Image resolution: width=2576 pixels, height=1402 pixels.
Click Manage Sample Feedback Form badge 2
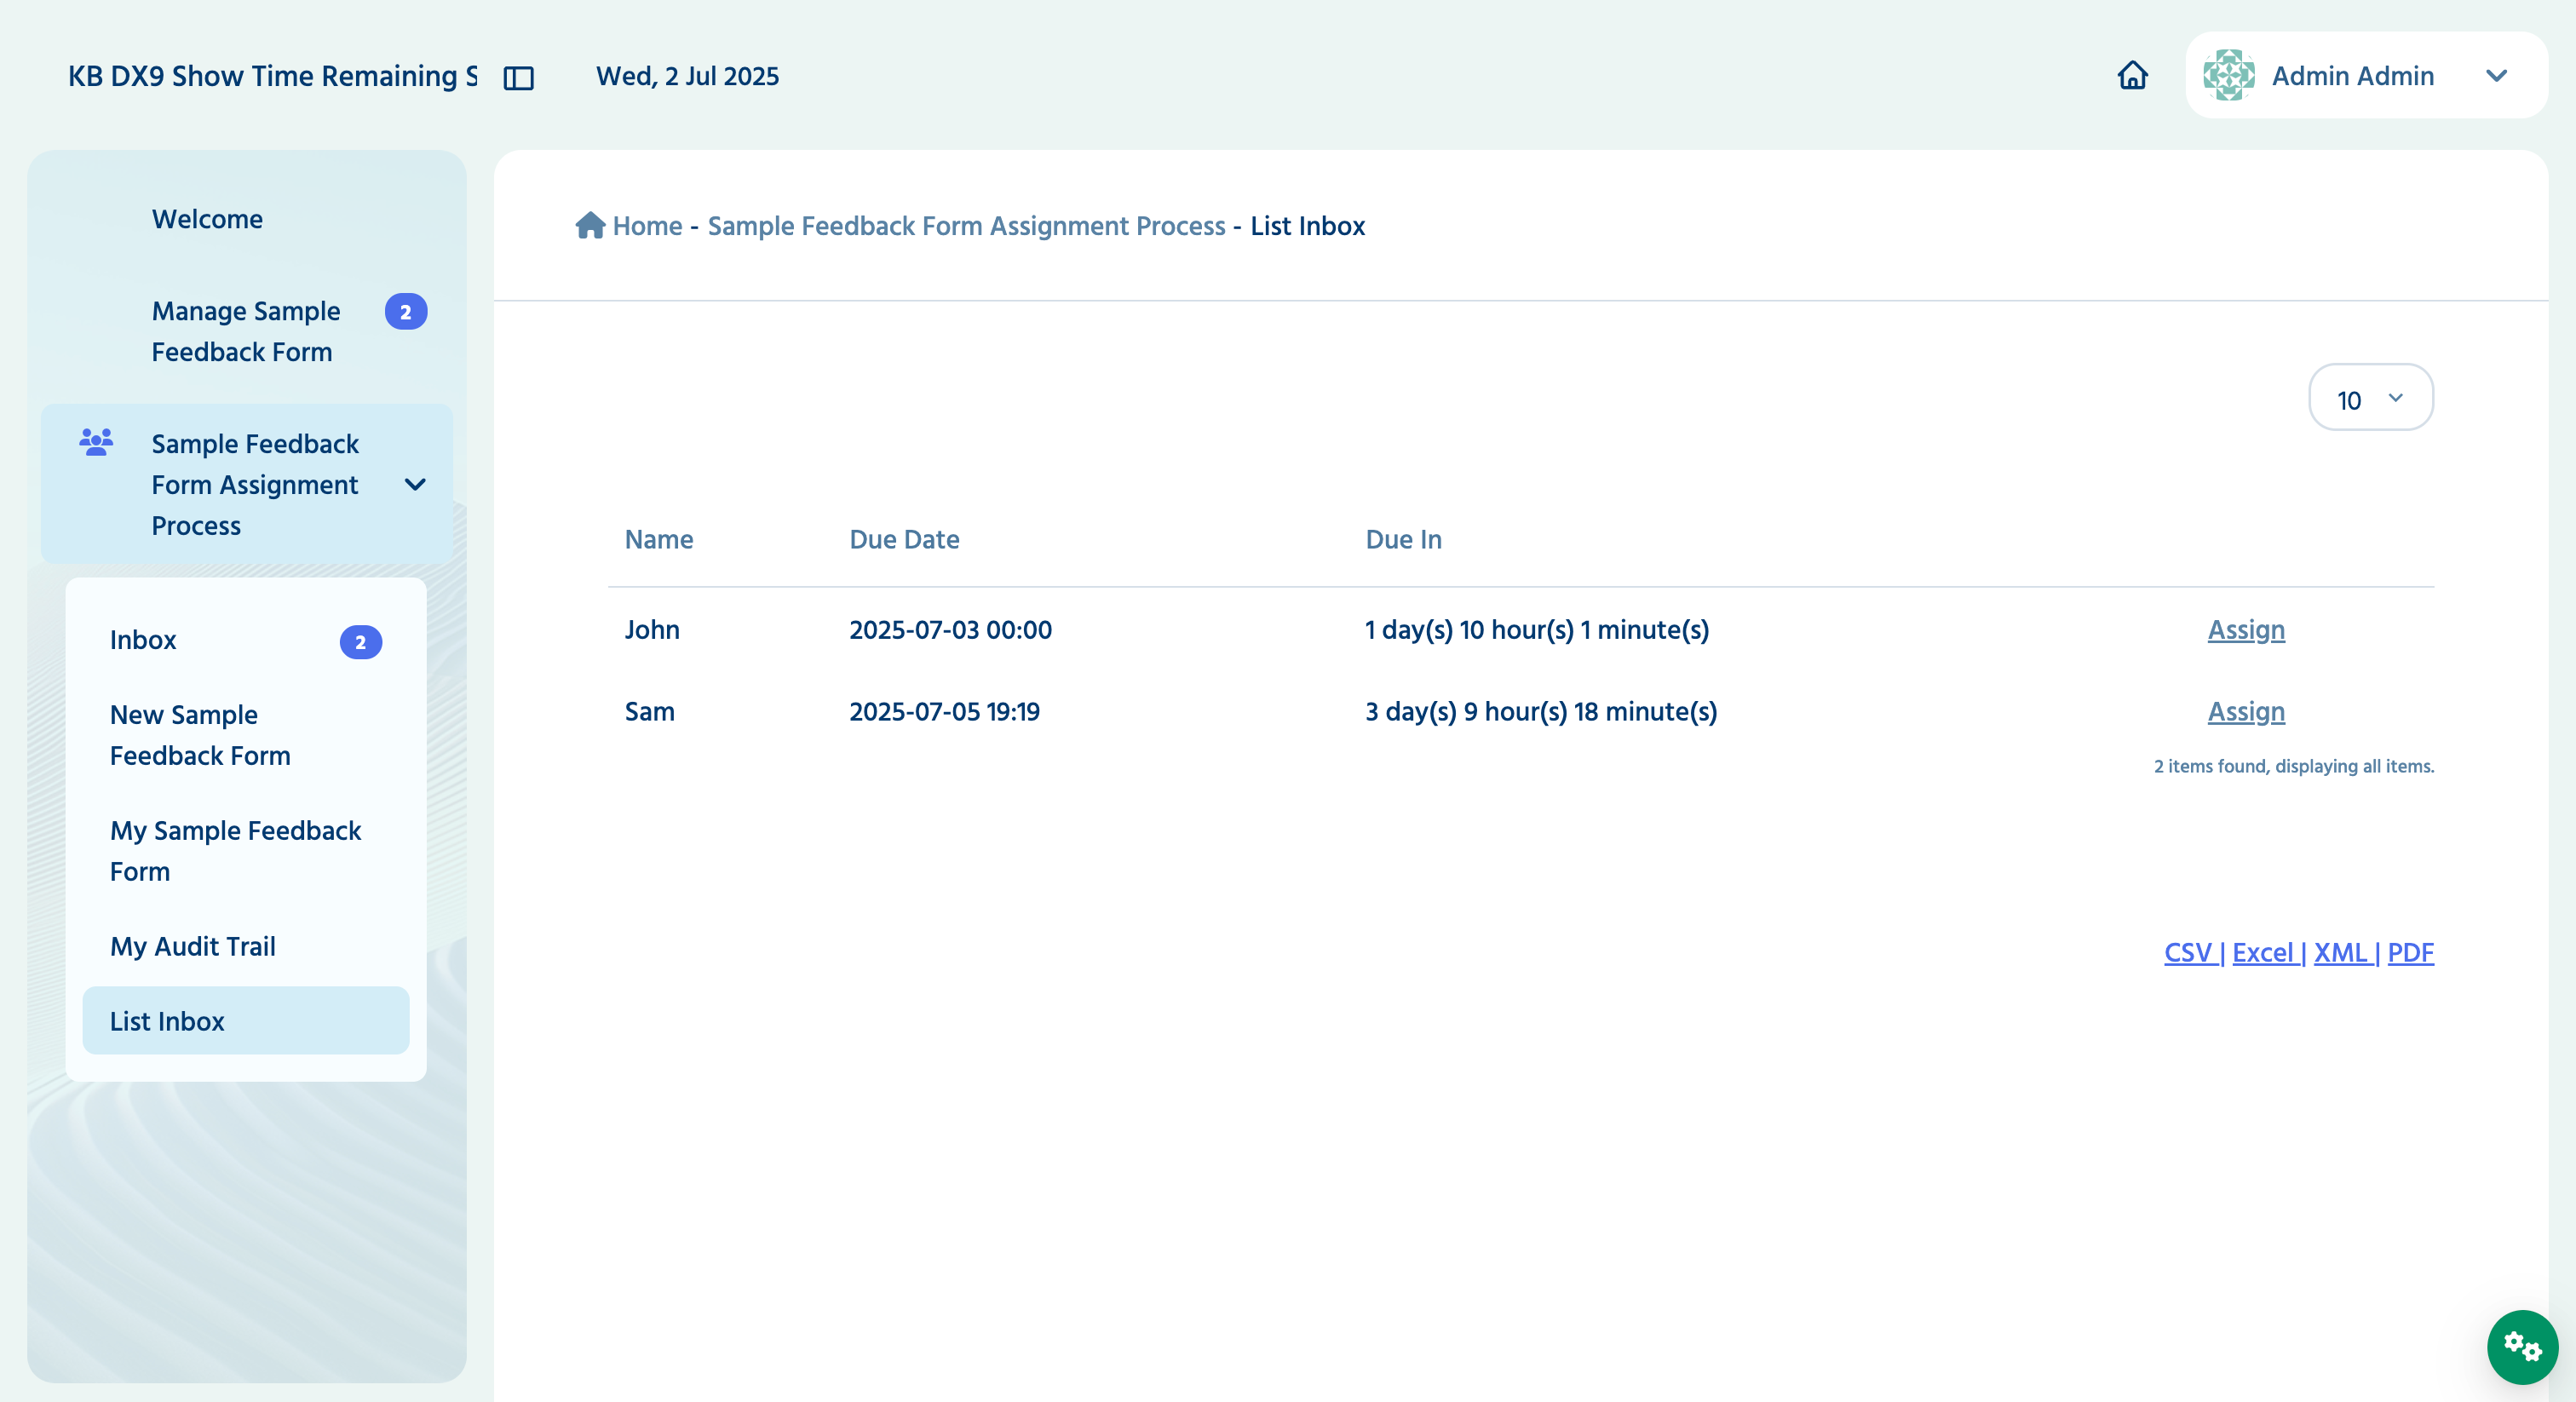click(x=406, y=312)
